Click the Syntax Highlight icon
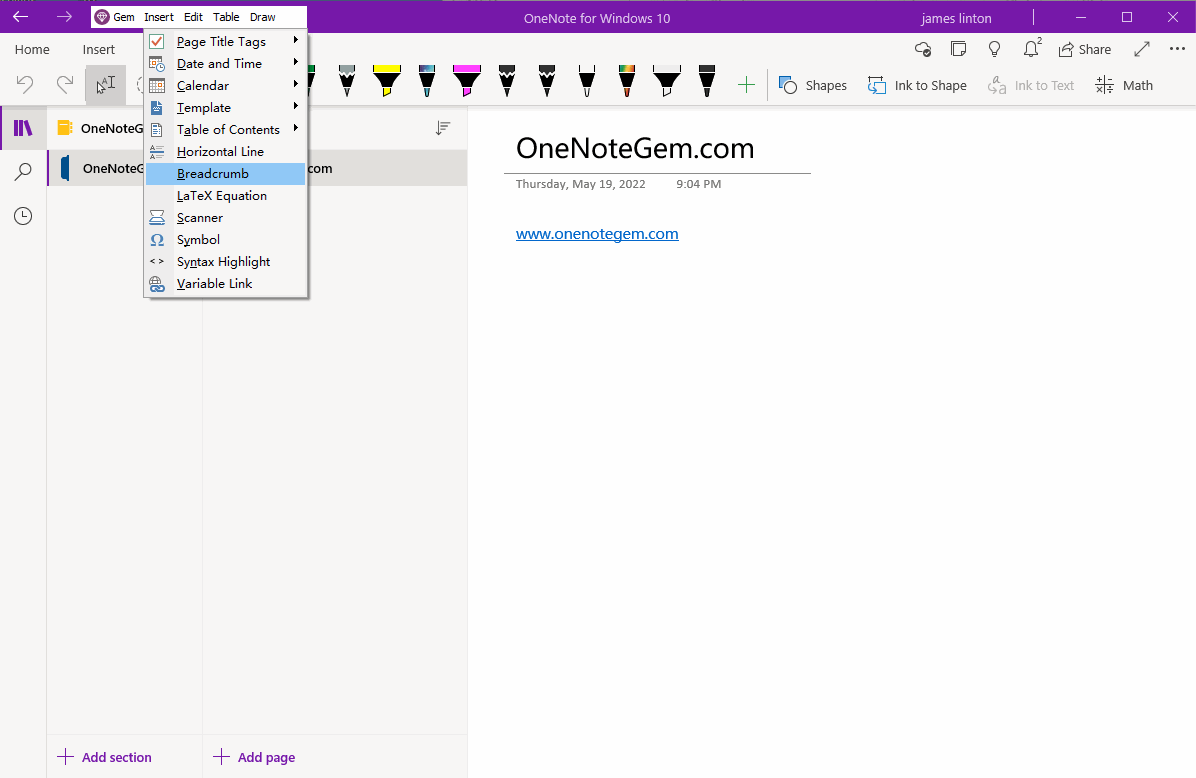Screen dimensions: 1196x778 click(x=157, y=262)
